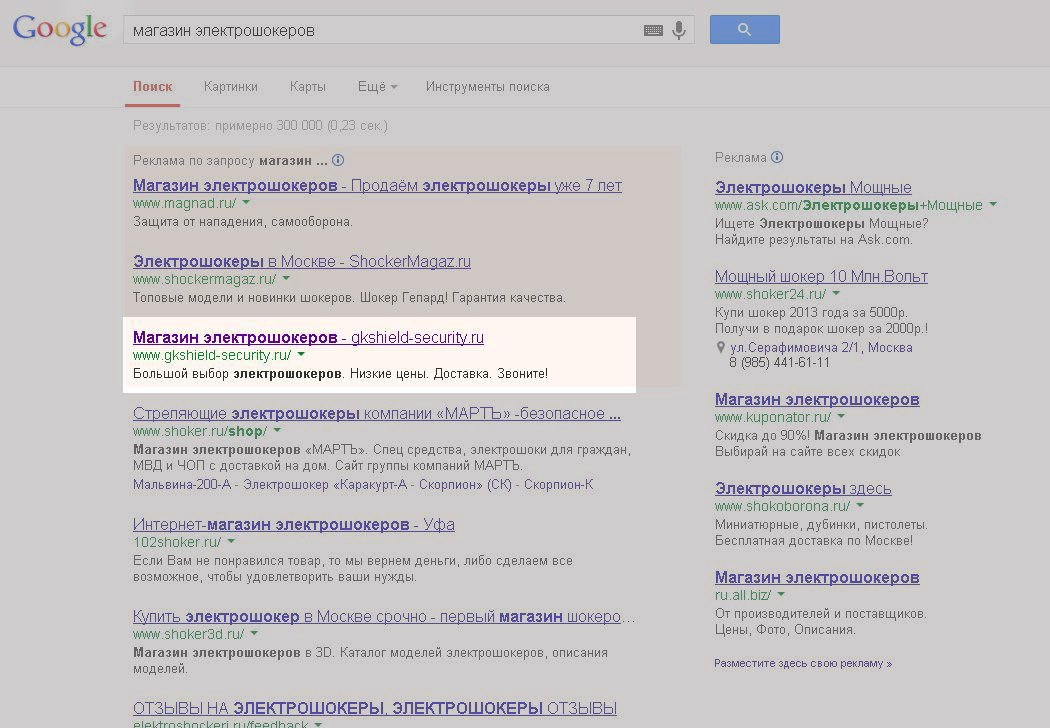Open kuponator 'Магазин электрошокеров' side ad
The image size is (1050, 728).
817,400
